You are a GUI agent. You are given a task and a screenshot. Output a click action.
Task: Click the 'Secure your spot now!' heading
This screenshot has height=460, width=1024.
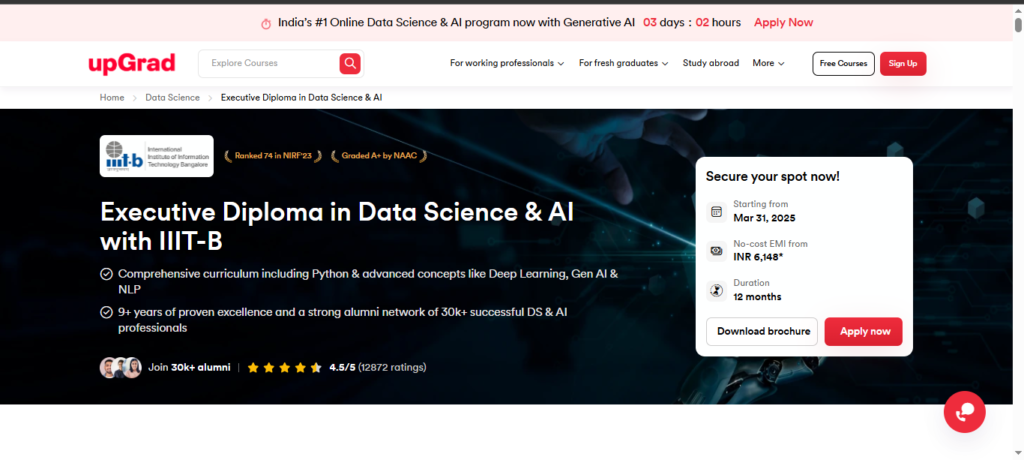click(x=773, y=176)
